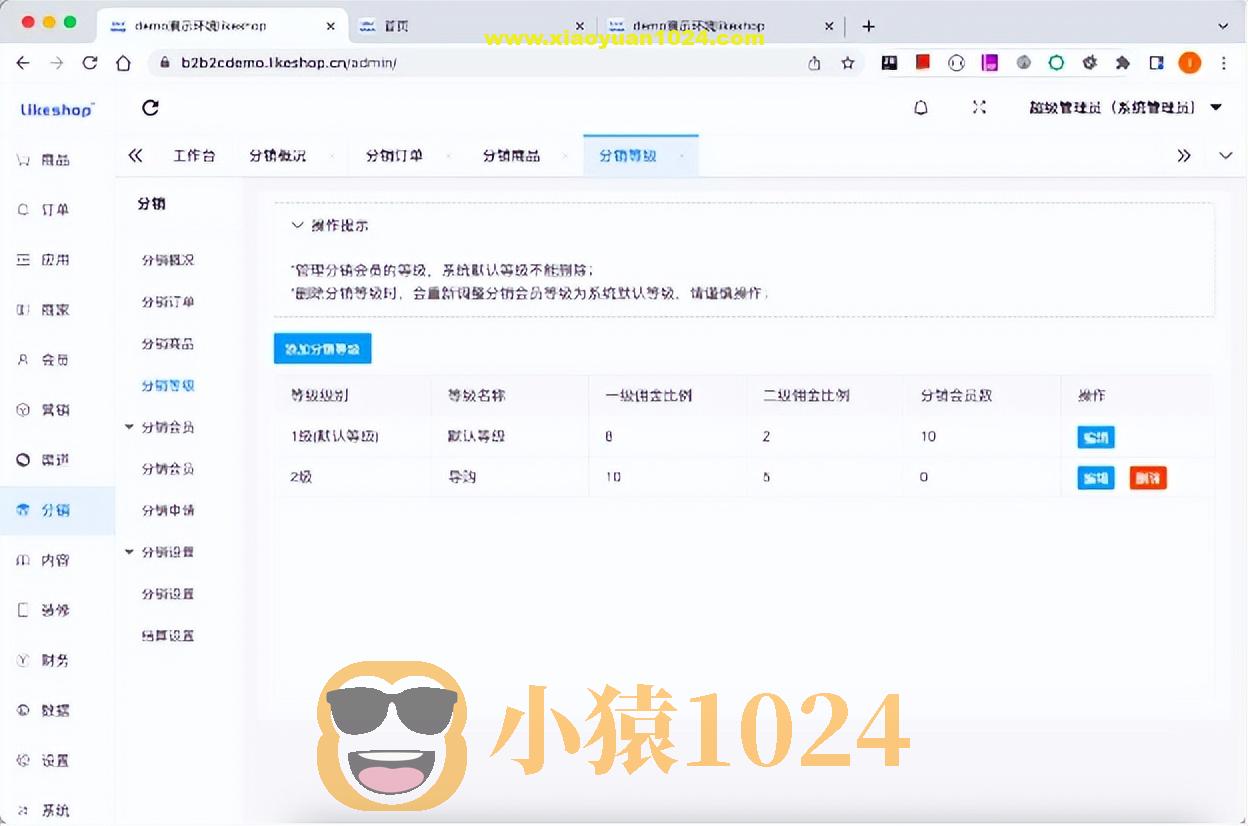Switch to the 工作台 tab
This screenshot has width=1248, height=826.
pyautogui.click(x=194, y=155)
